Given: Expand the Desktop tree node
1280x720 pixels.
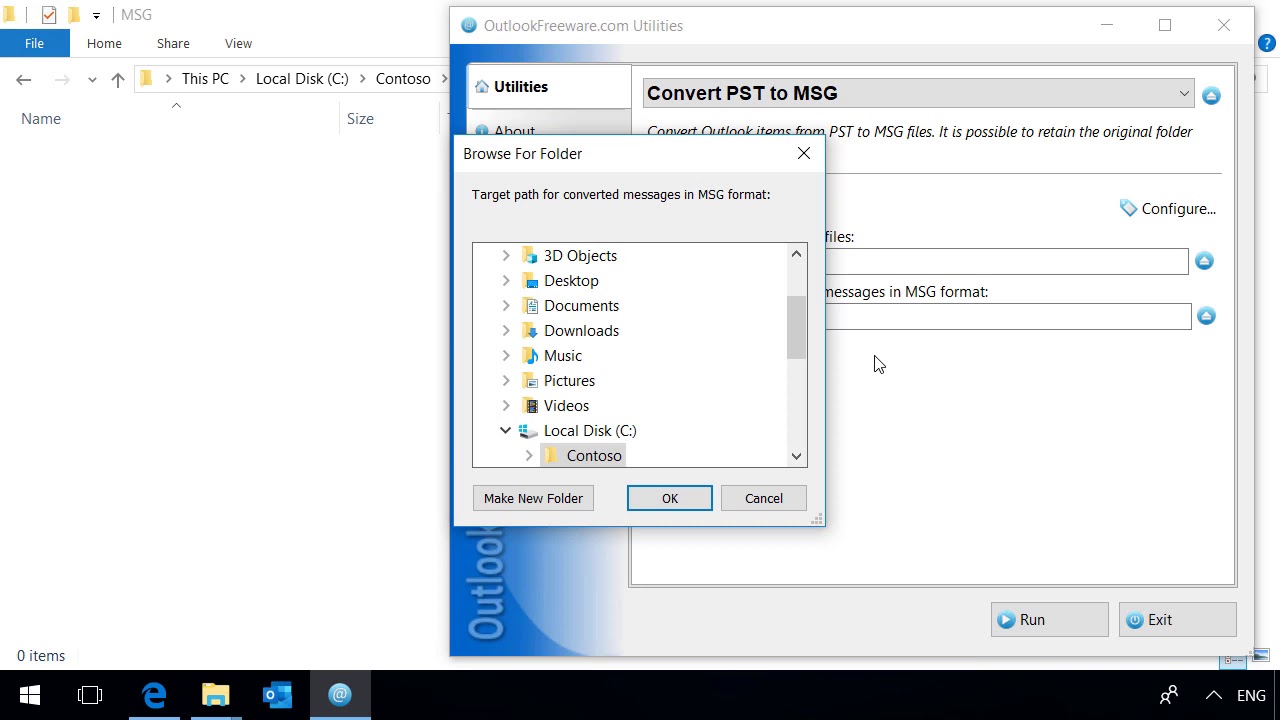Looking at the screenshot, I should point(506,281).
